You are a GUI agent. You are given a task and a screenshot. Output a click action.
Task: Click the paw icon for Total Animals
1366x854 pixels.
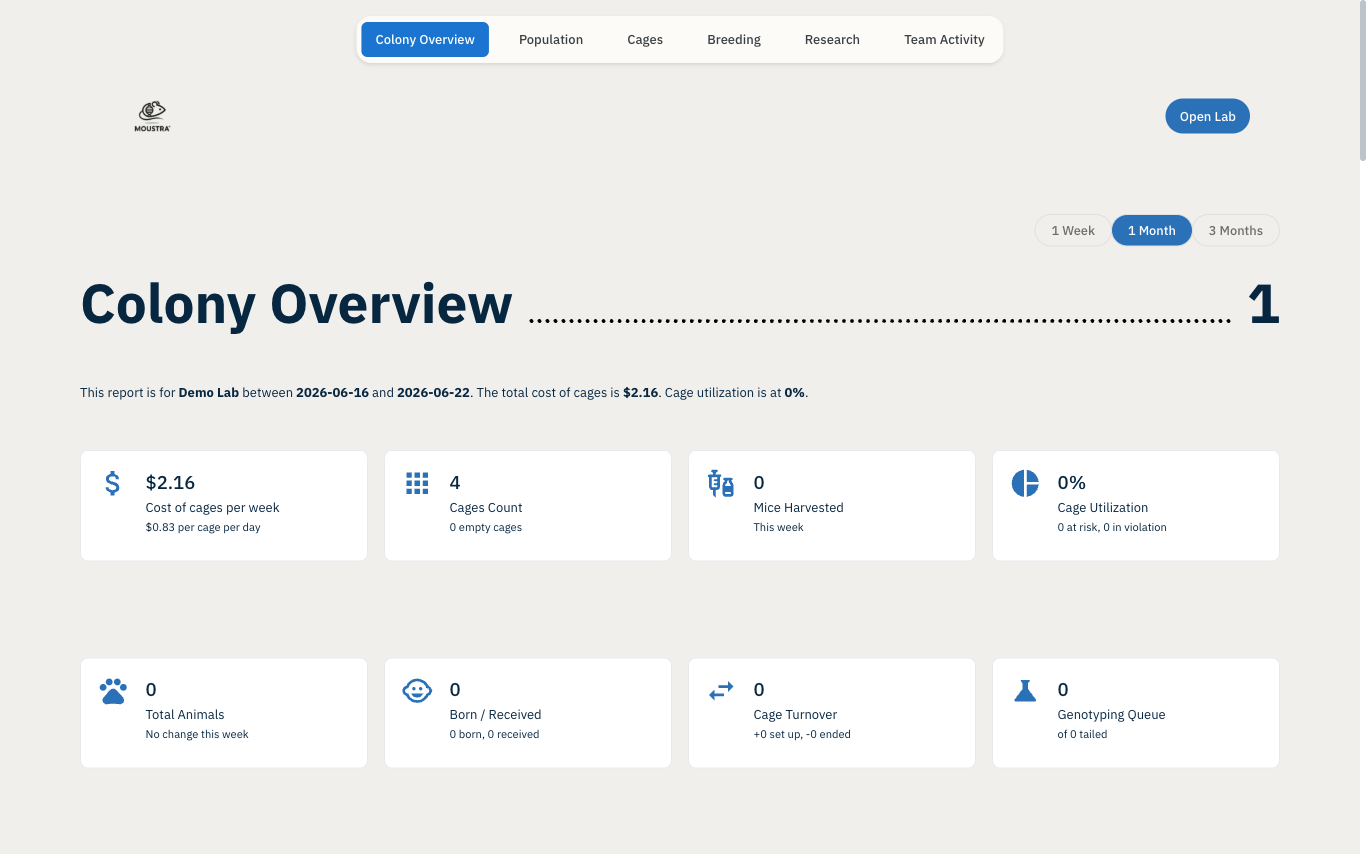tap(113, 691)
